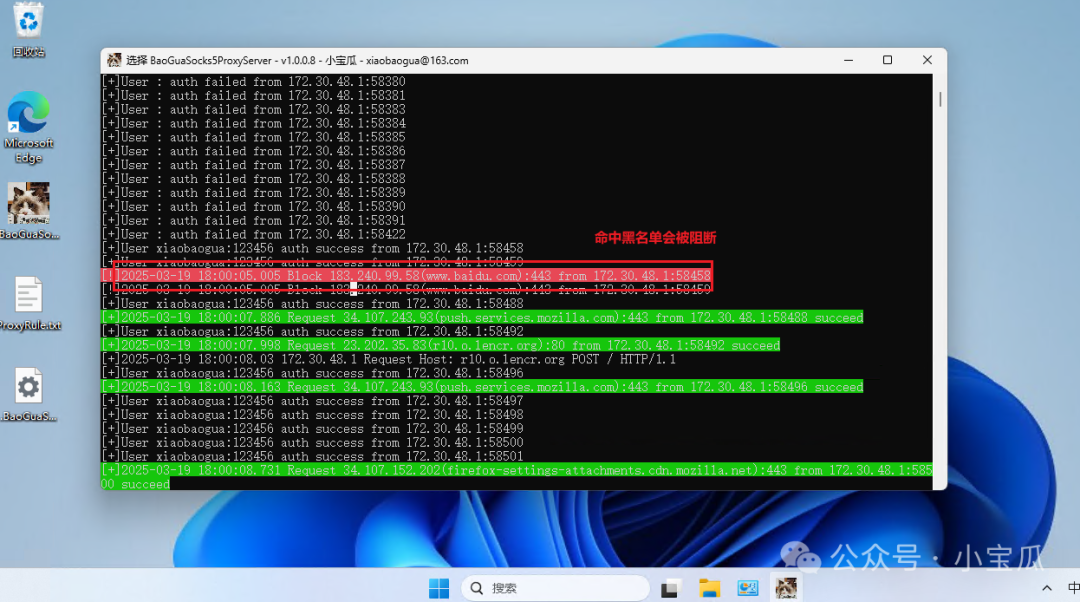The height and width of the screenshot is (602, 1080).
Task: Open the Windows Start menu
Action: tap(439, 587)
